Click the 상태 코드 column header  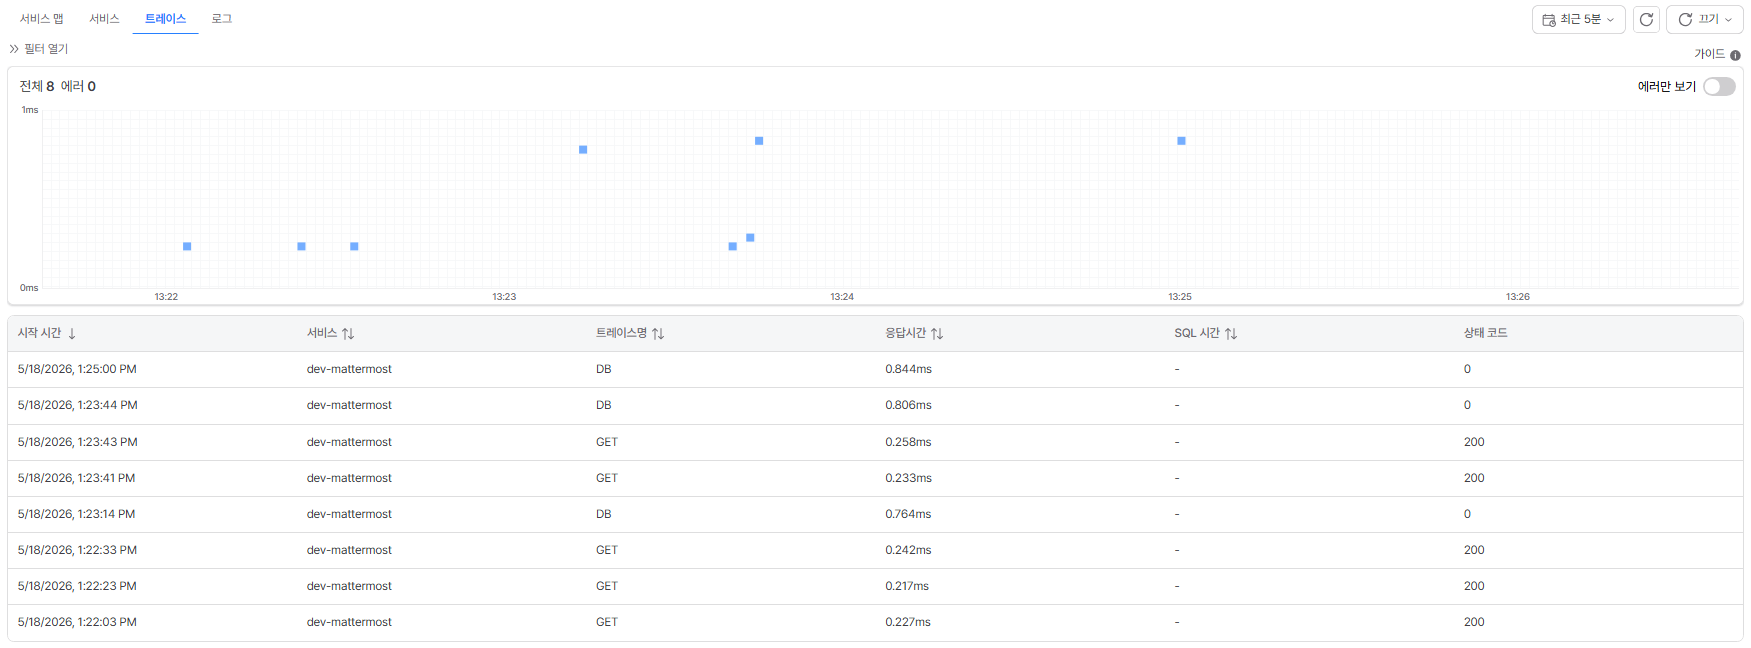pyautogui.click(x=1485, y=333)
